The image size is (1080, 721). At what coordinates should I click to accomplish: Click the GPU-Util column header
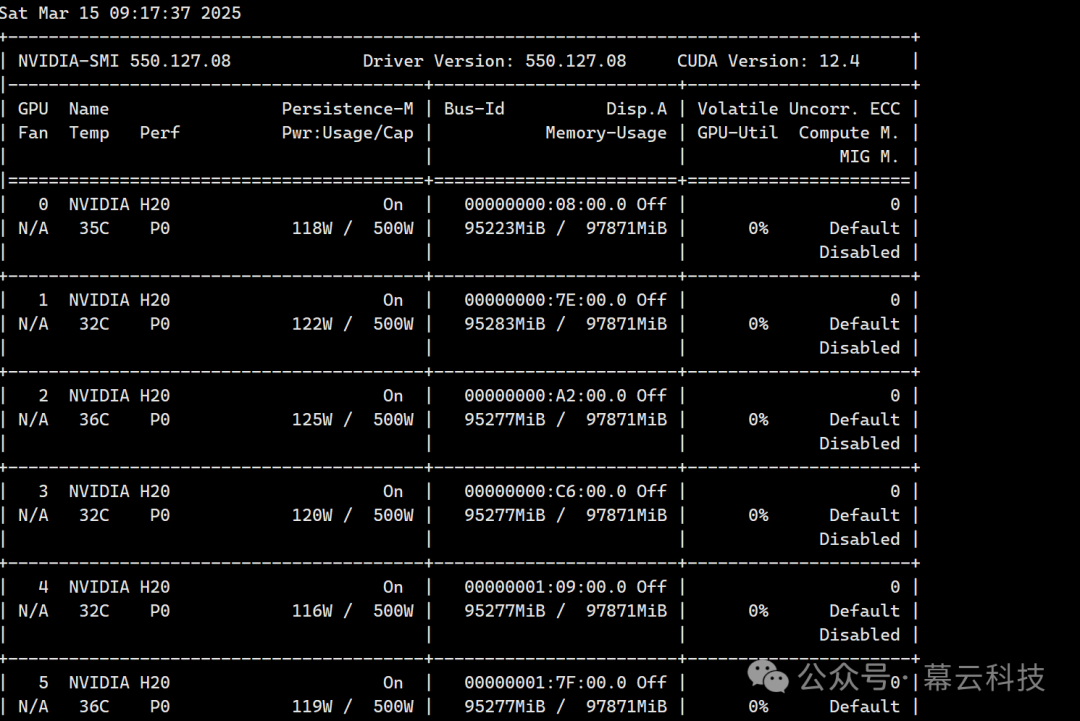[738, 133]
